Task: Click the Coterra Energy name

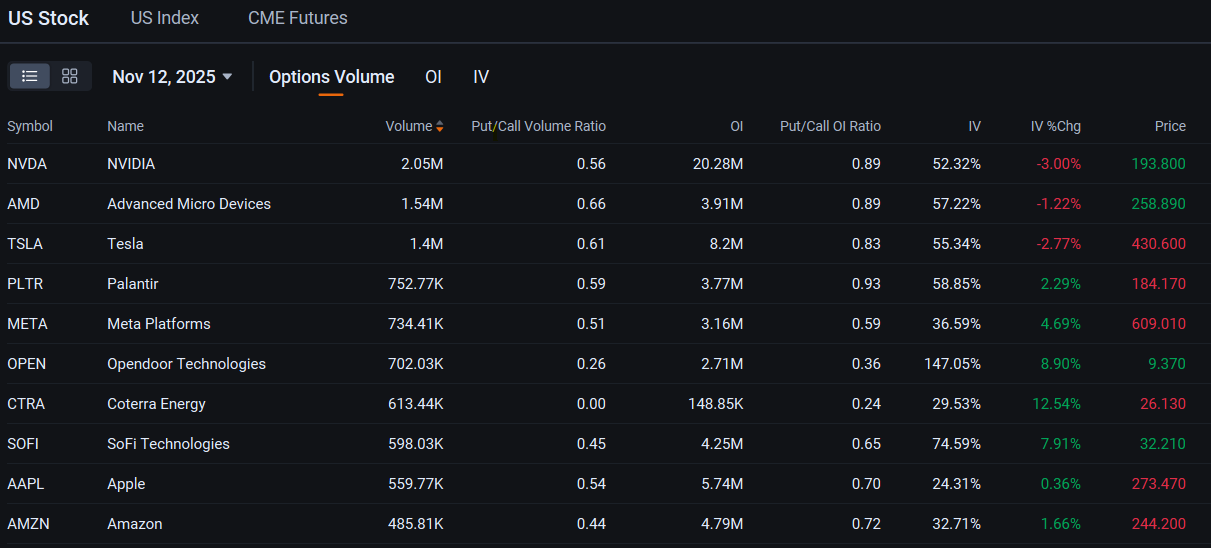Action: [x=156, y=404]
